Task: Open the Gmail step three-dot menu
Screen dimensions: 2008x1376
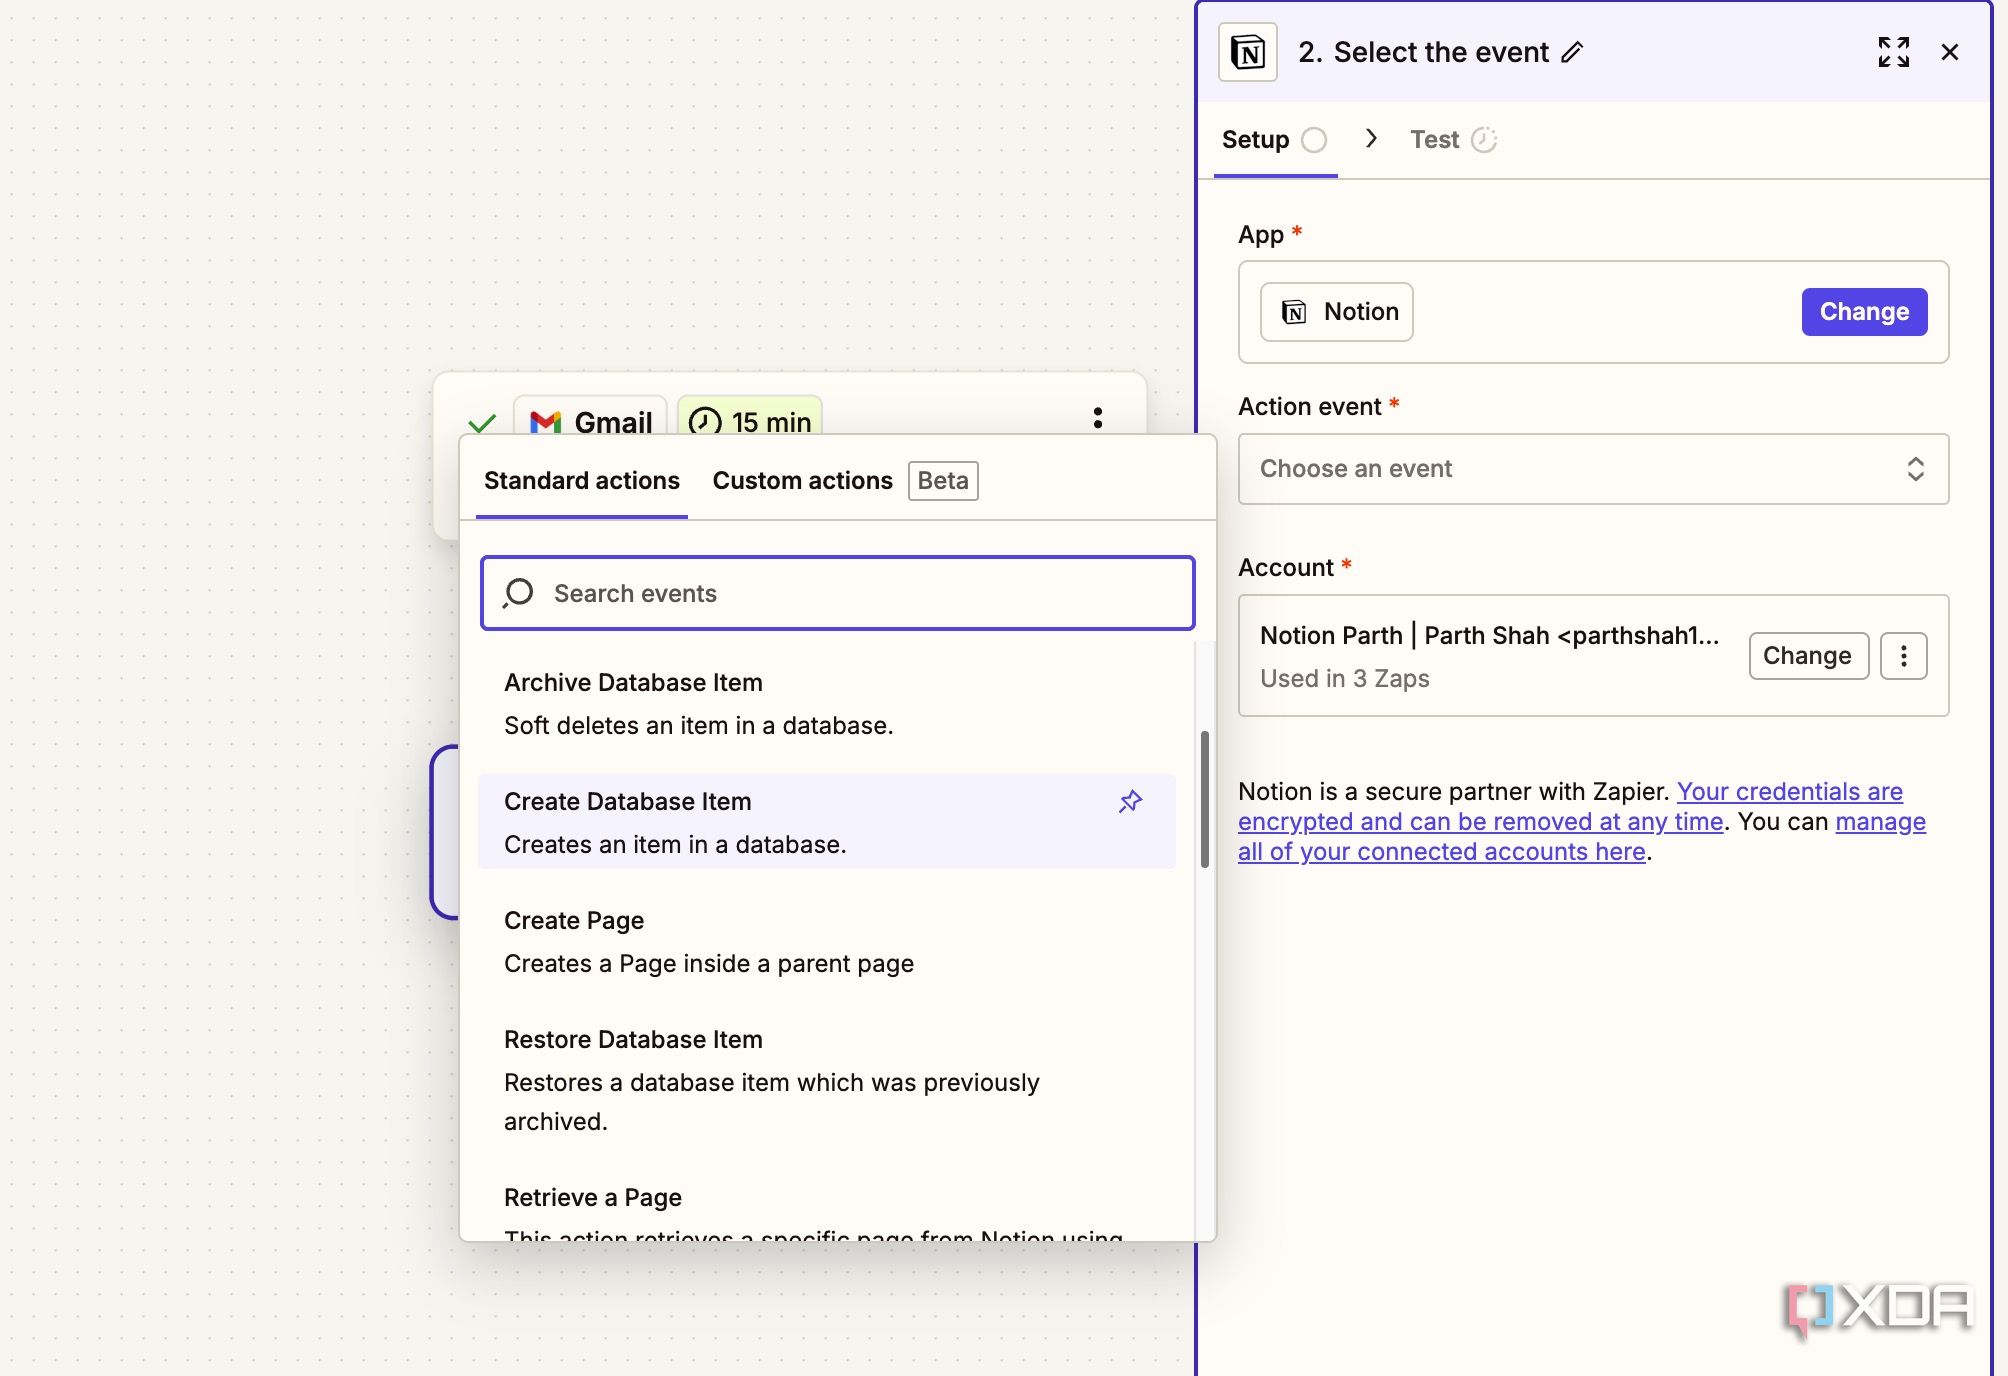Action: (1098, 418)
